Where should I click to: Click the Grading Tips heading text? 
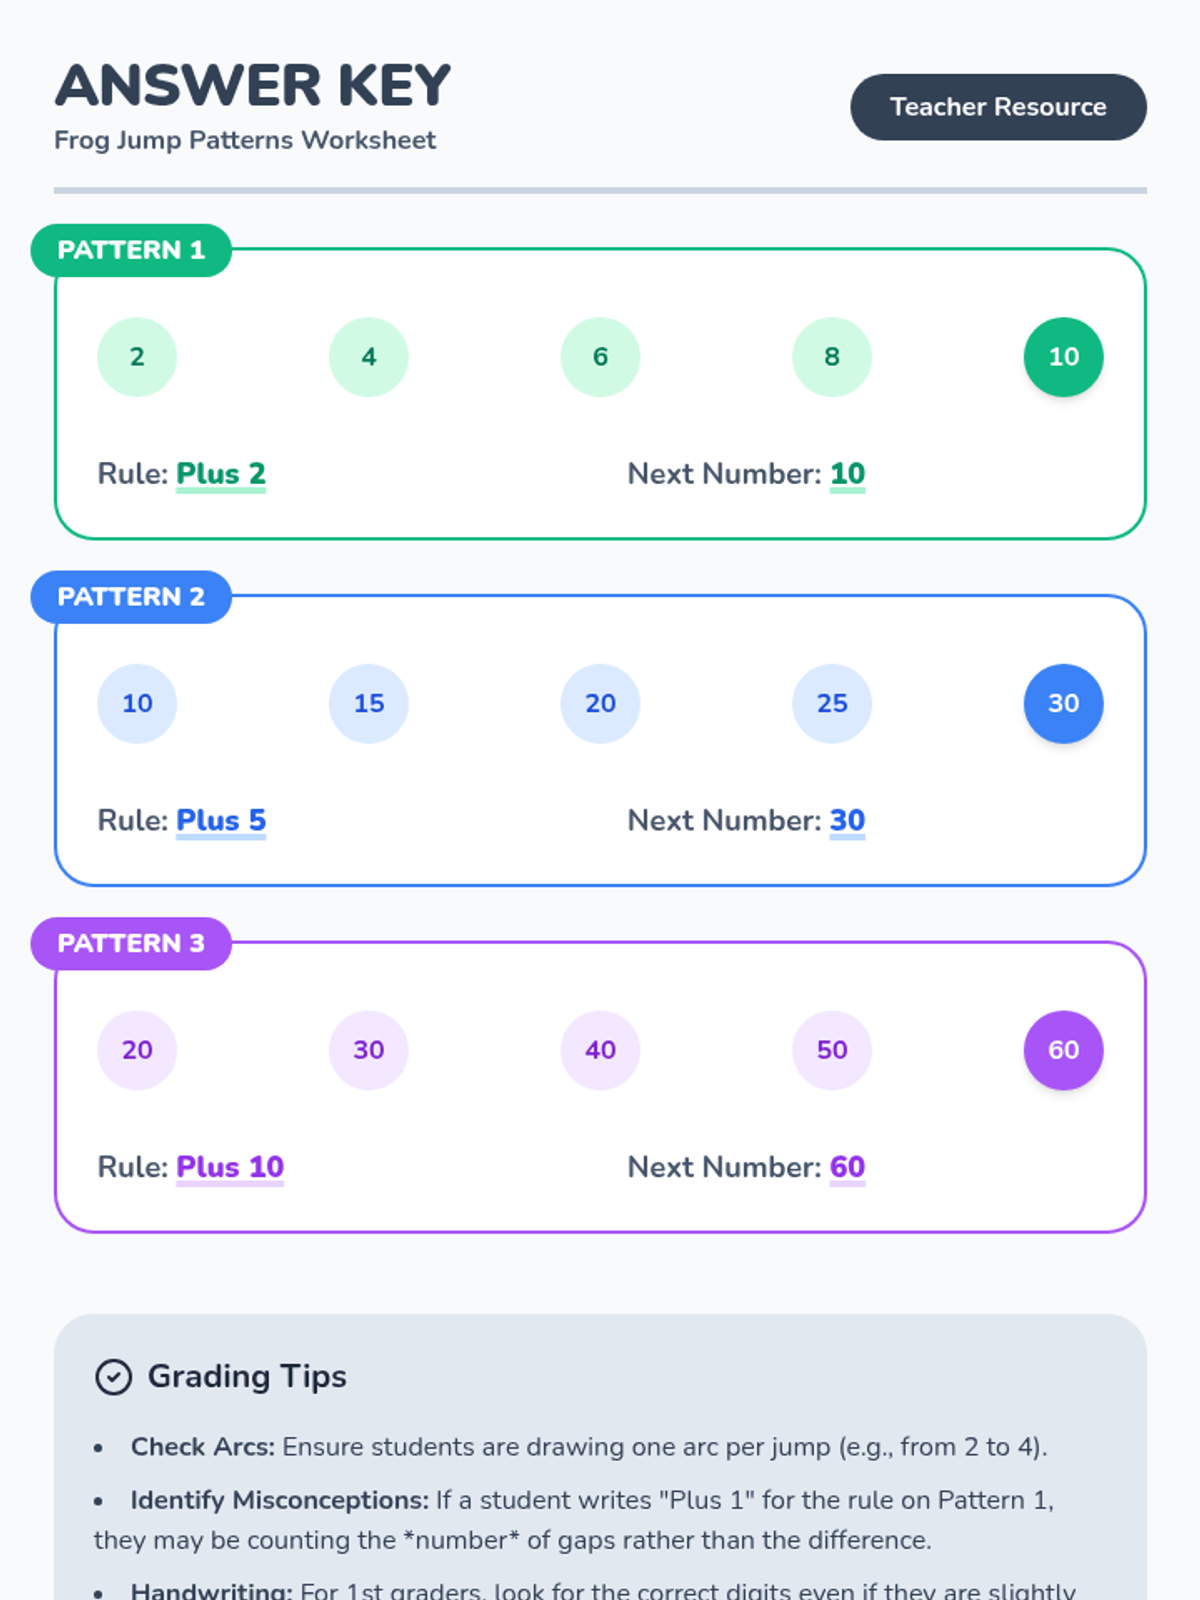(x=247, y=1377)
